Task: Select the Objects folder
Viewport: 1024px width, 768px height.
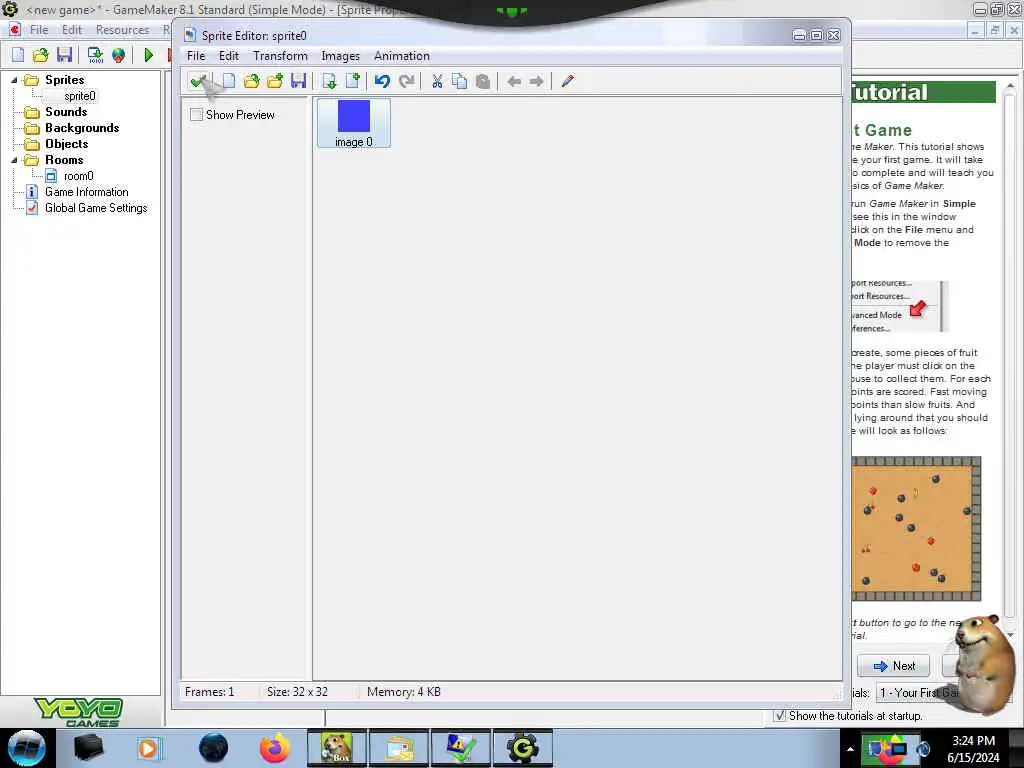Action: point(67,144)
